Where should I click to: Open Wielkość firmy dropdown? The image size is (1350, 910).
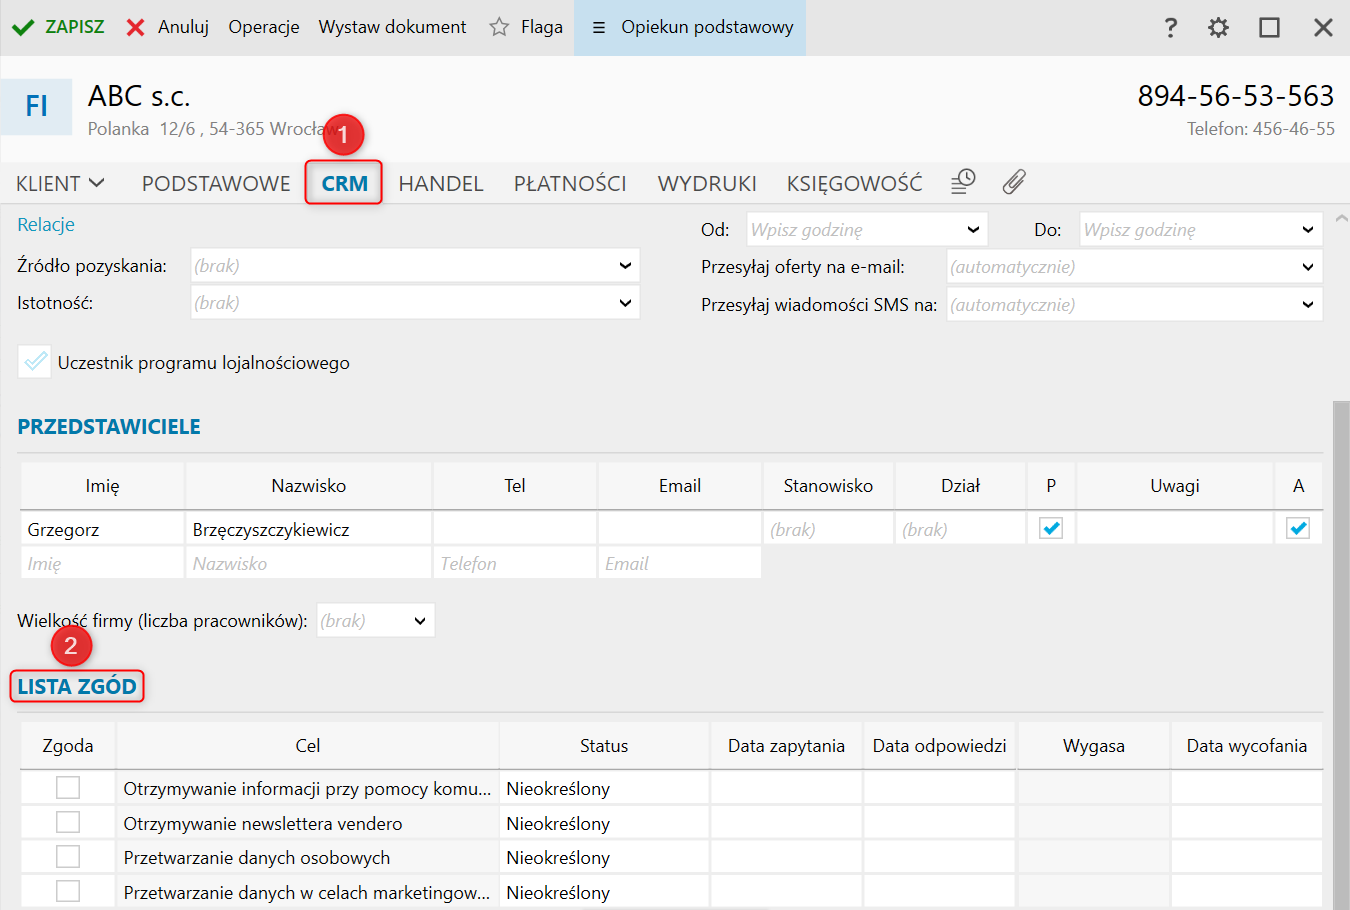click(x=376, y=621)
